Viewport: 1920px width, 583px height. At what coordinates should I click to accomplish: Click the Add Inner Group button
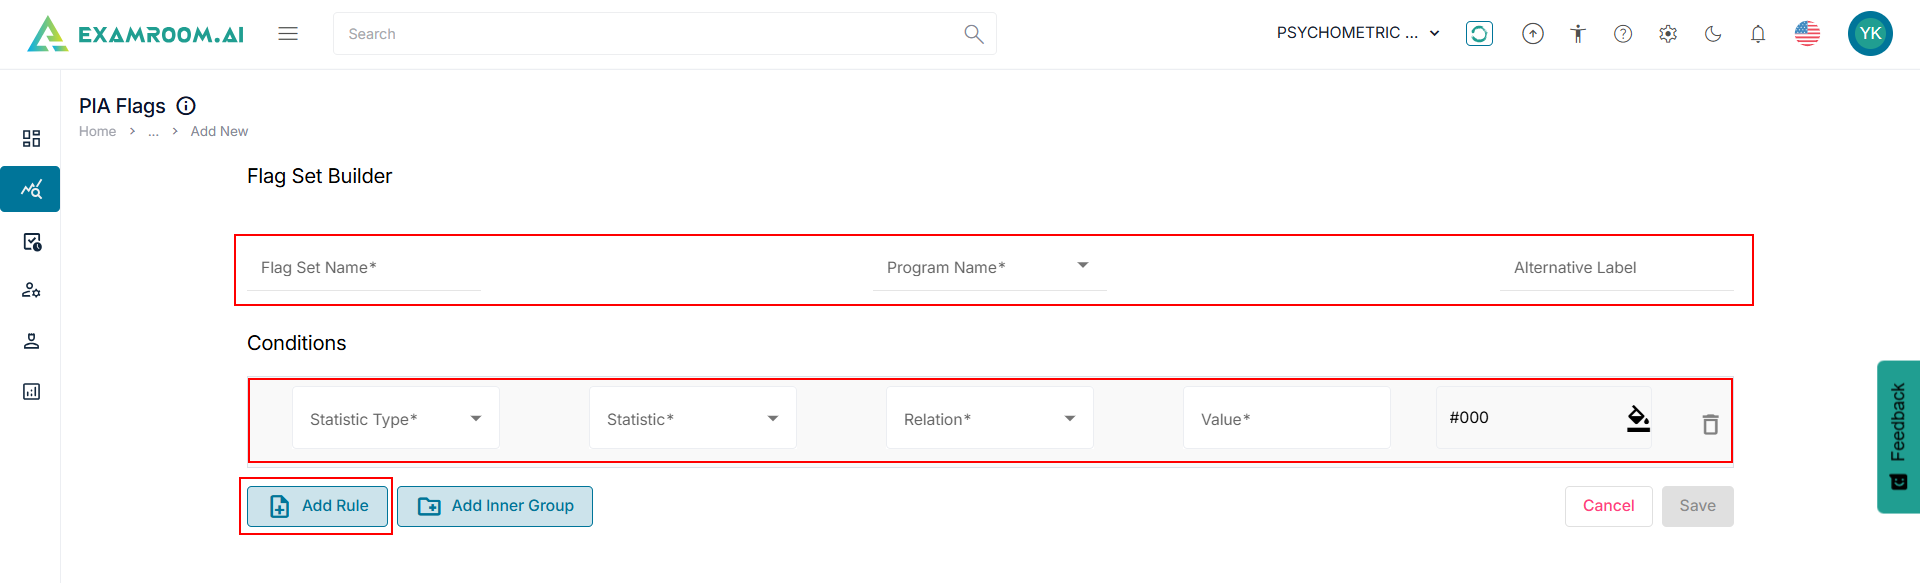[495, 506]
